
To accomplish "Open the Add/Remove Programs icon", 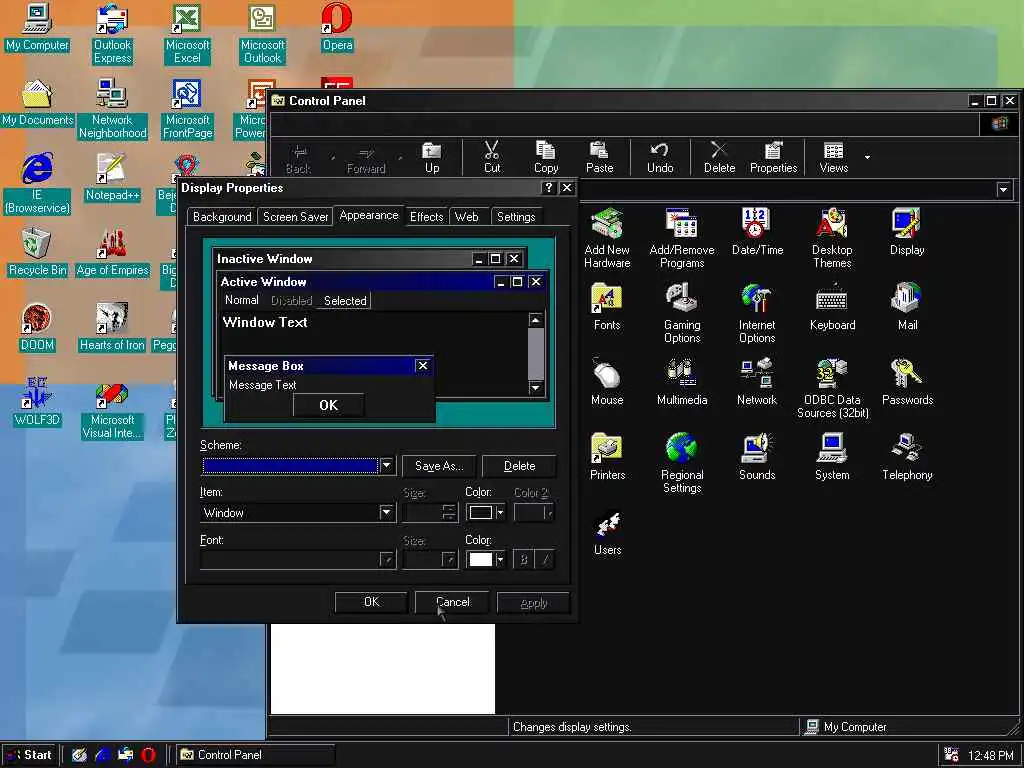I will [x=682, y=238].
